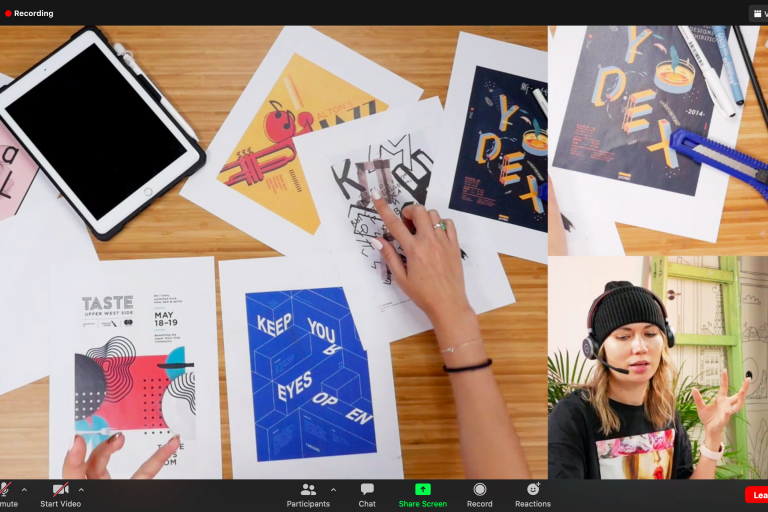The image size is (768, 512).
Task: Click the red Leave button
Action: pyautogui.click(x=757, y=495)
